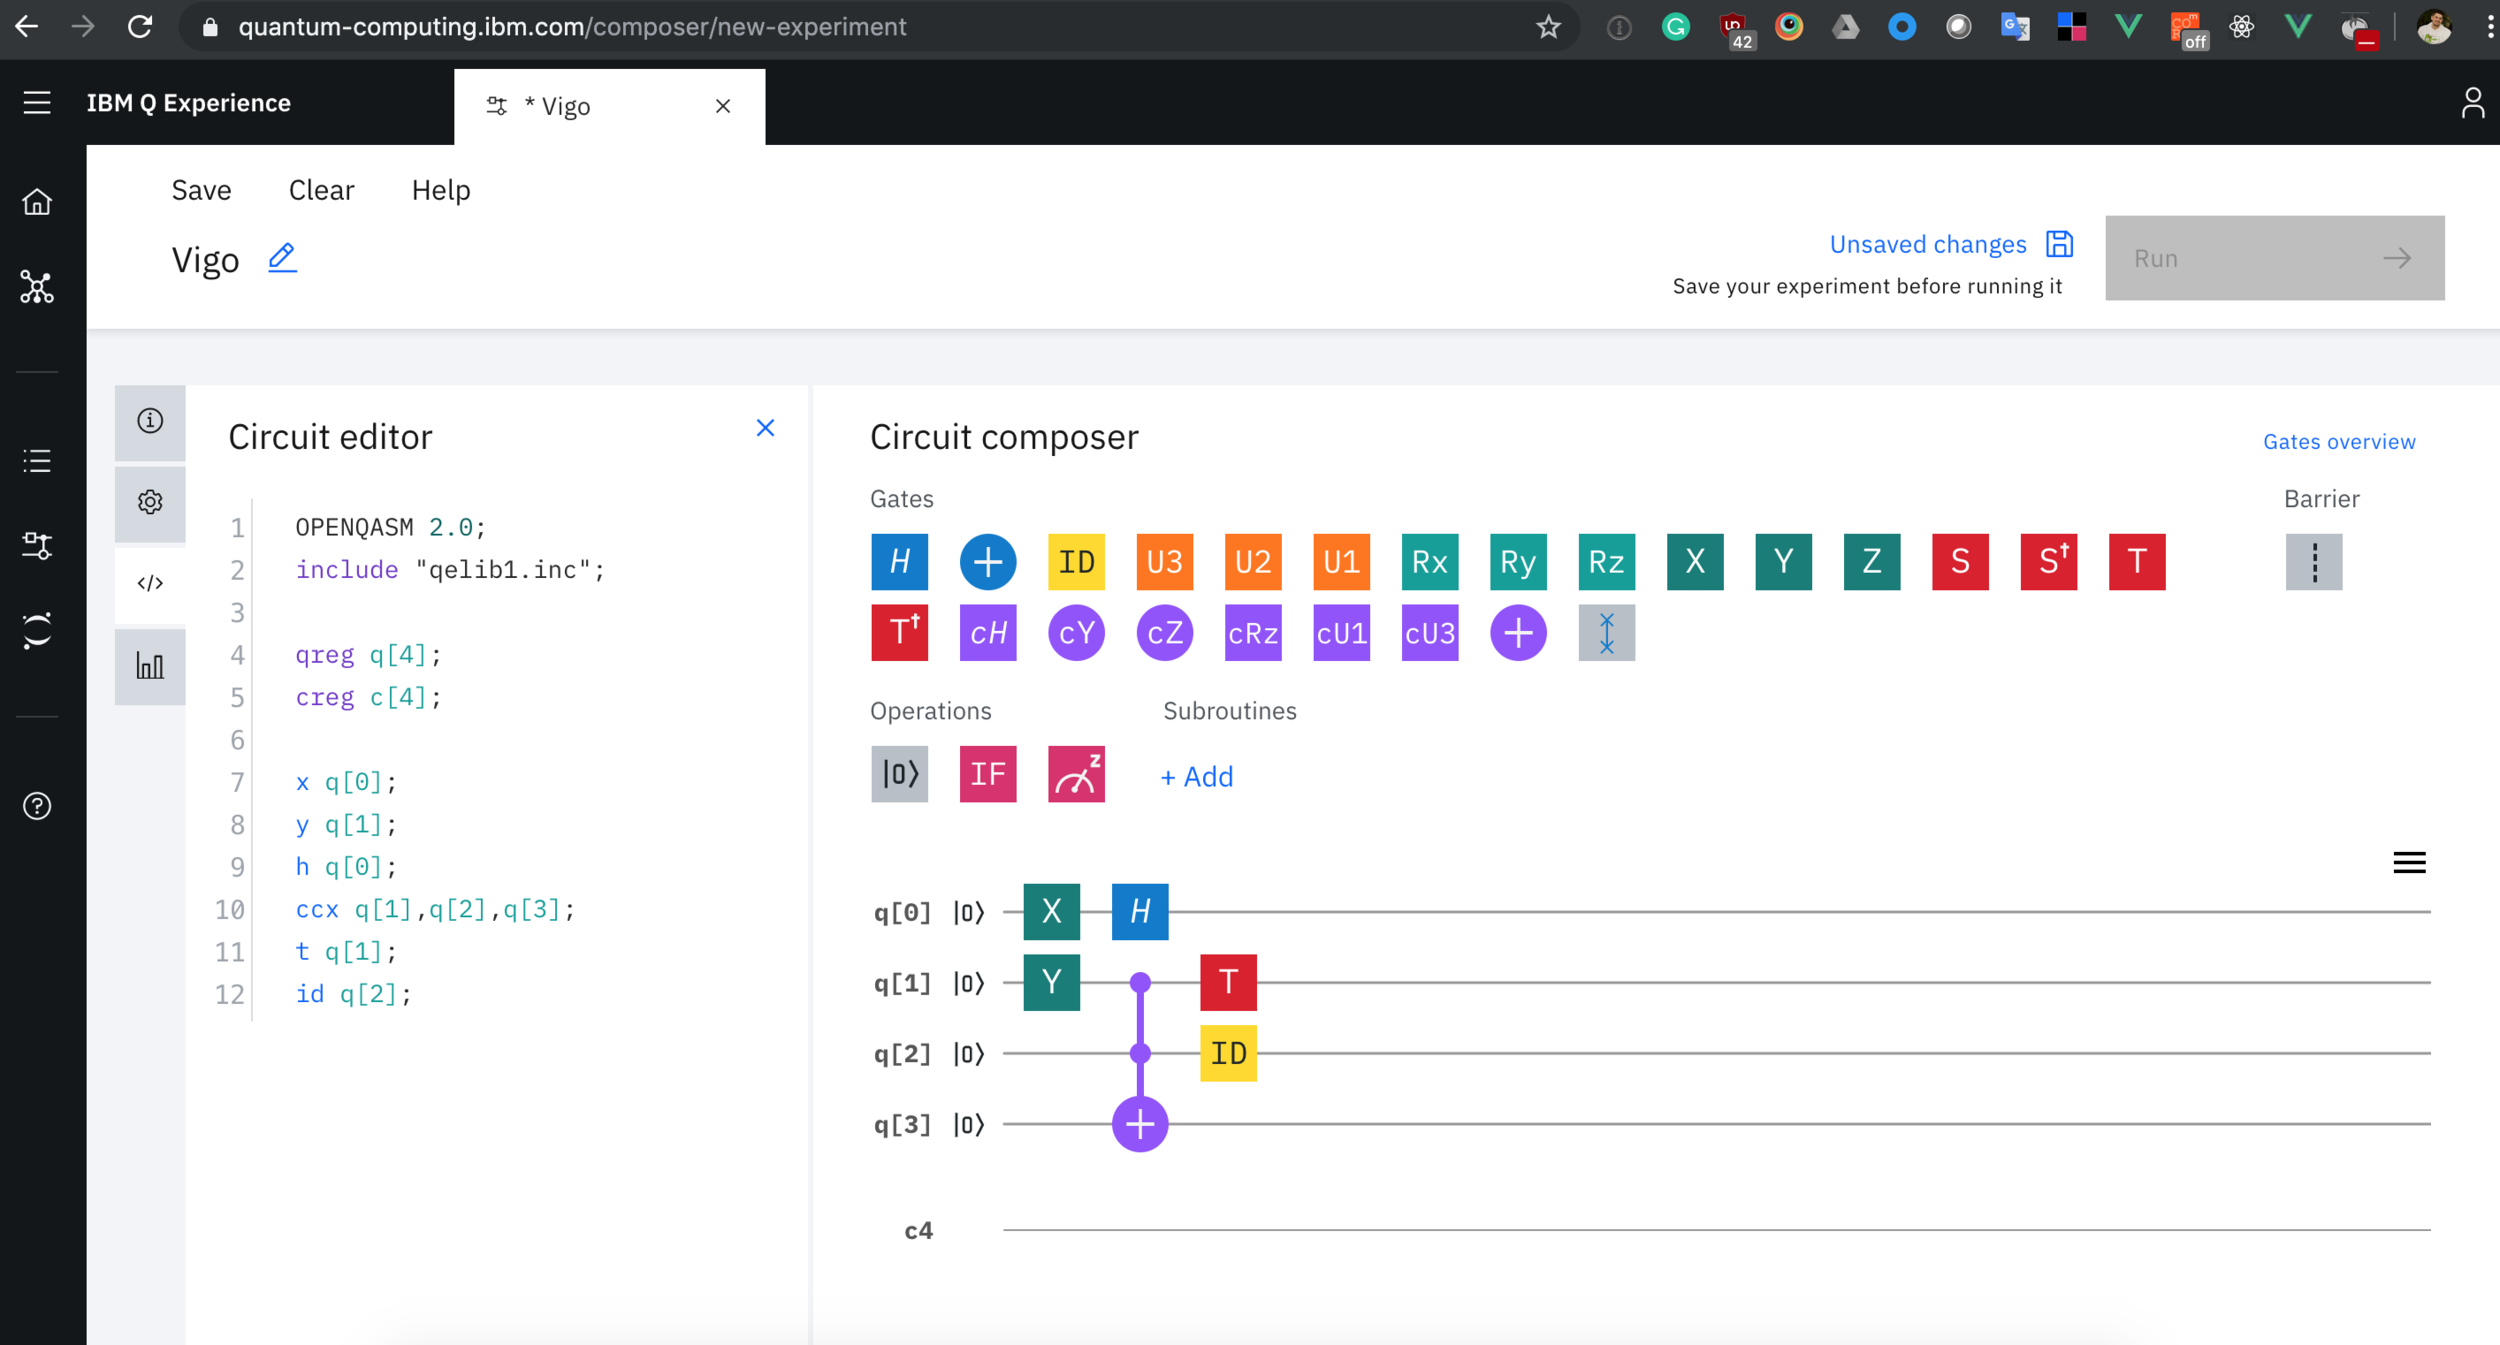
Task: Click the Clear menu item
Action: coord(321,190)
